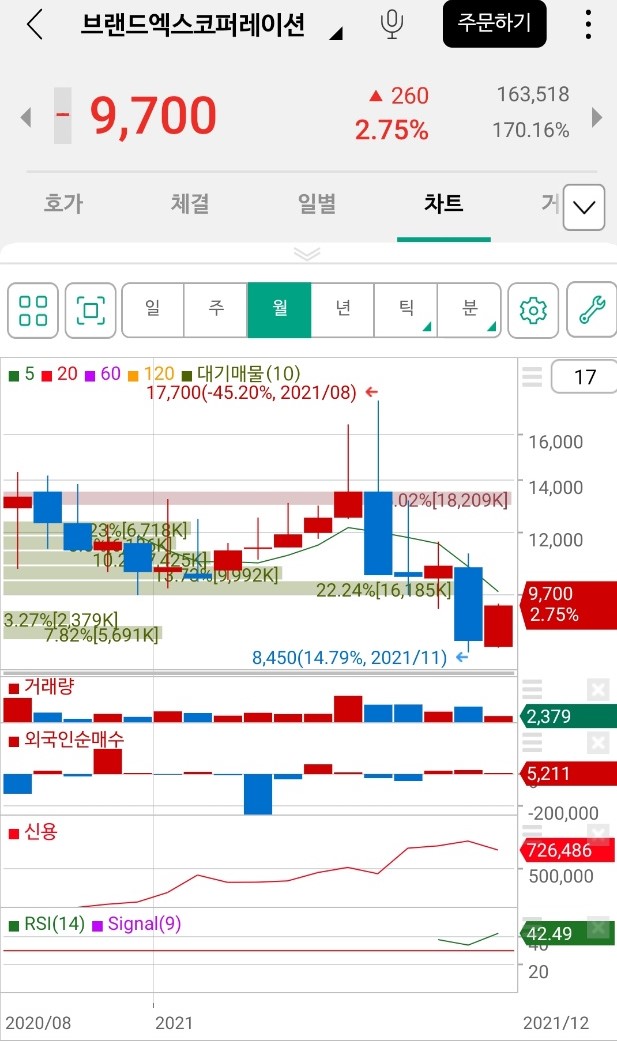Tap the drag handle beside price chart
This screenshot has height=1043, width=617.
tap(532, 376)
